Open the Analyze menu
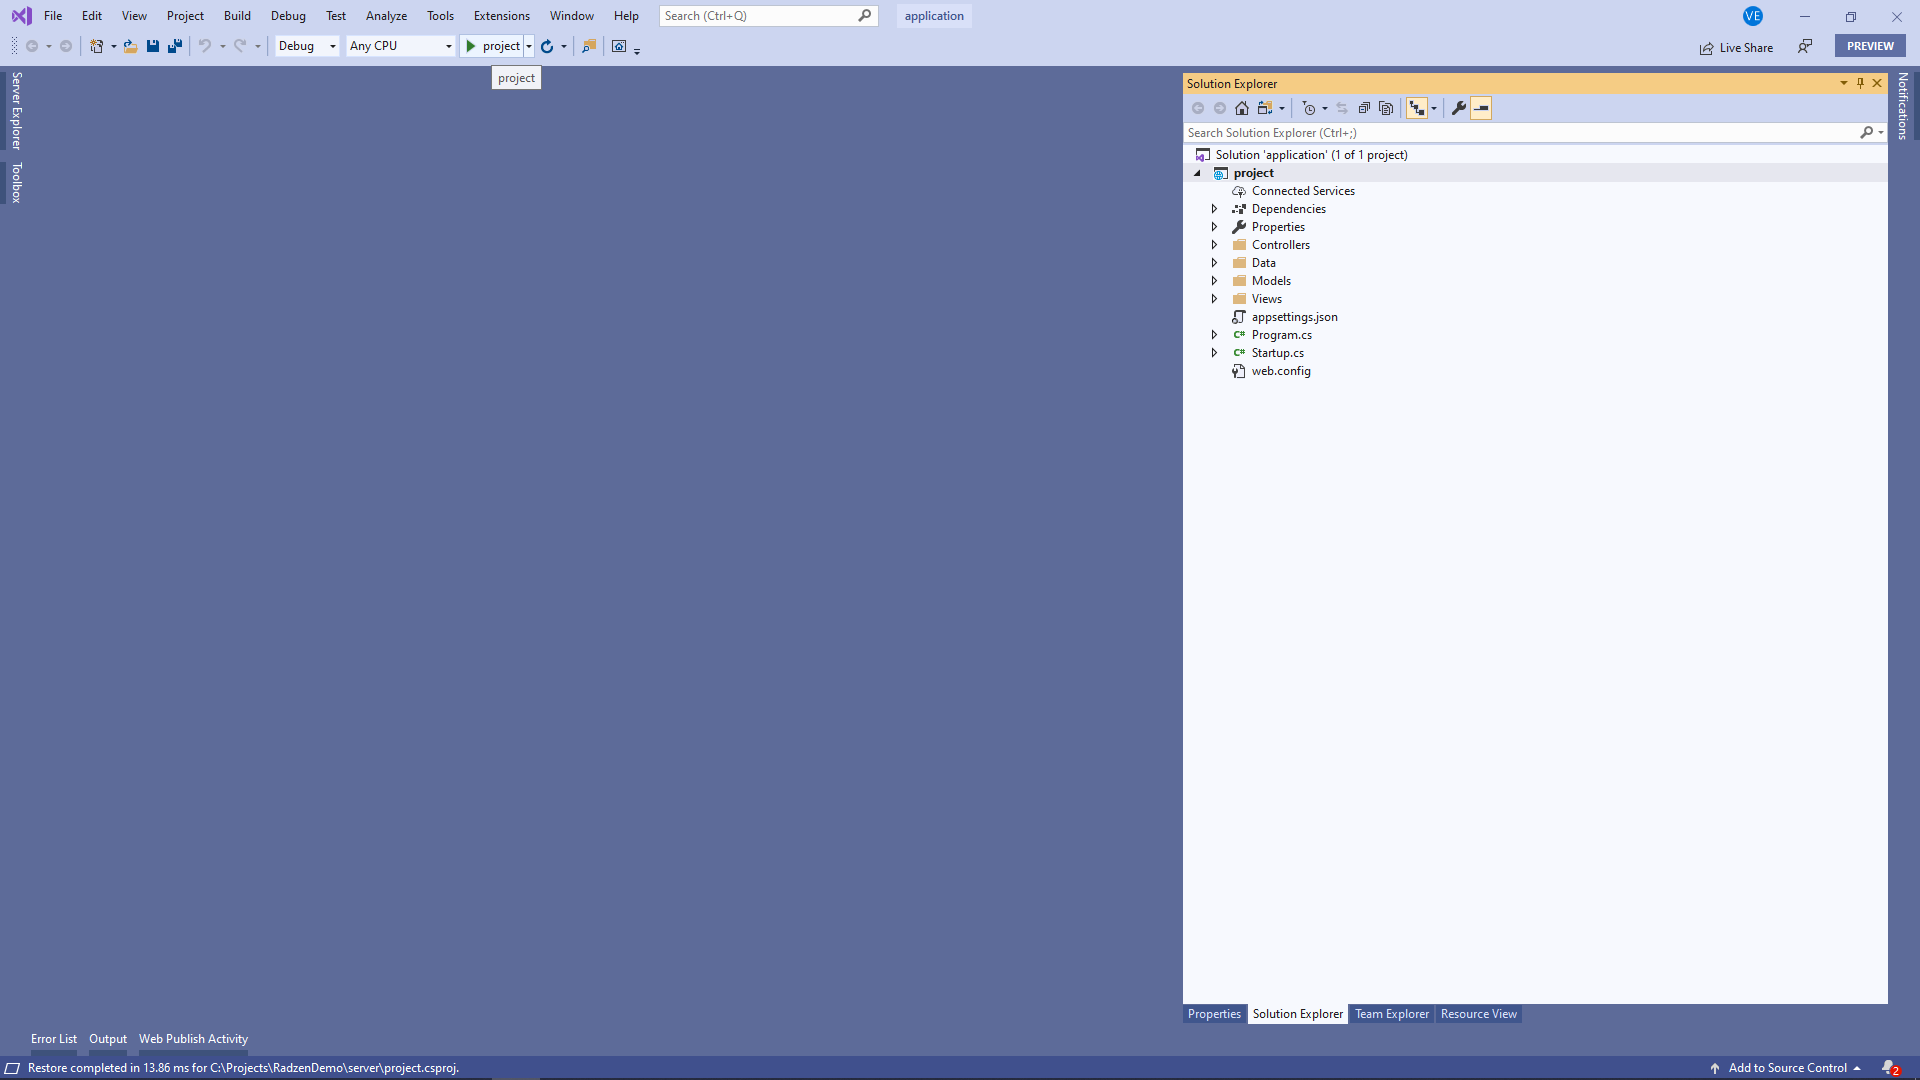 (386, 16)
